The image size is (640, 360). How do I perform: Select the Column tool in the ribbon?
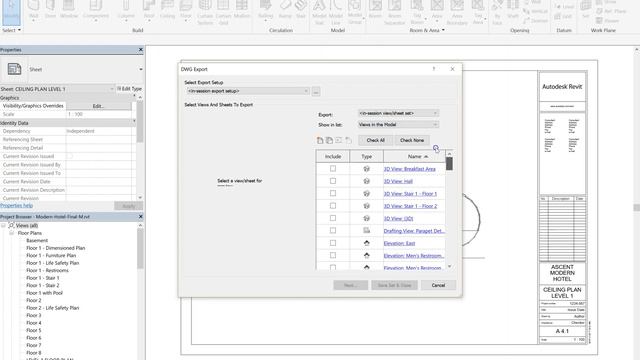(126, 10)
